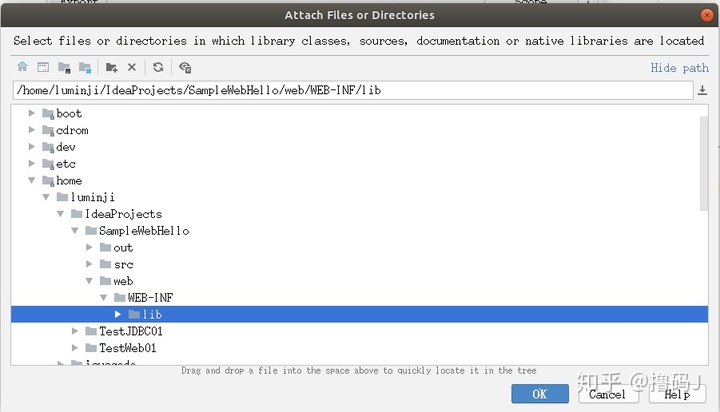The image size is (720, 412).
Task: Select the cdrom folder row
Action: coord(359,130)
